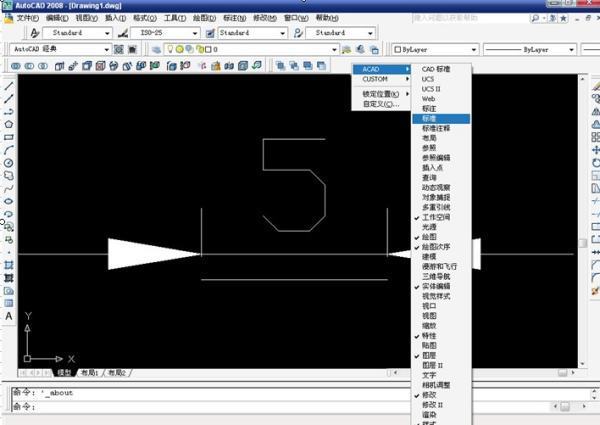600x425 pixels.
Task: Toggle the 特性 toolbar entry
Action: point(428,335)
